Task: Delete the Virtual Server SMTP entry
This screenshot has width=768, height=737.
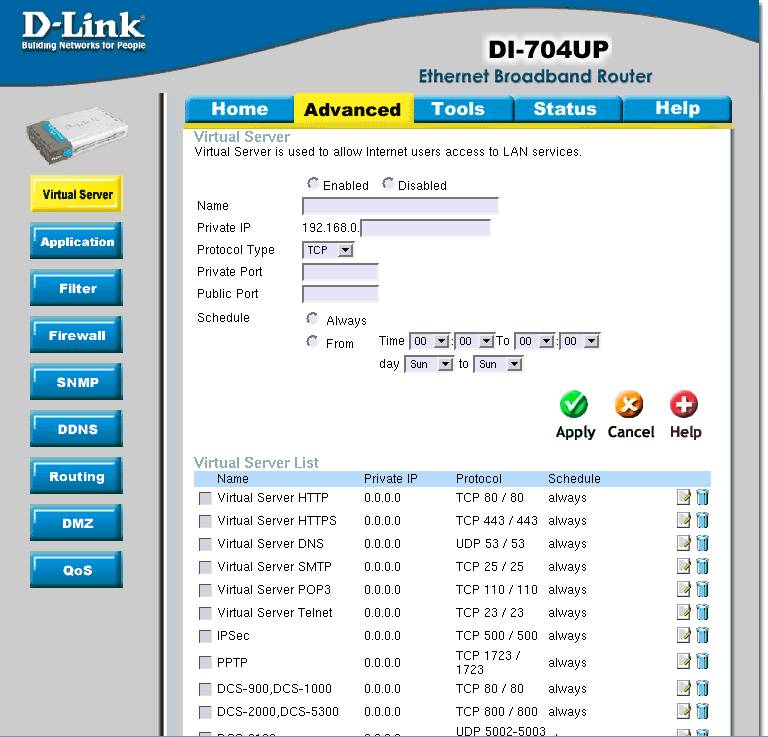Action: 702,566
